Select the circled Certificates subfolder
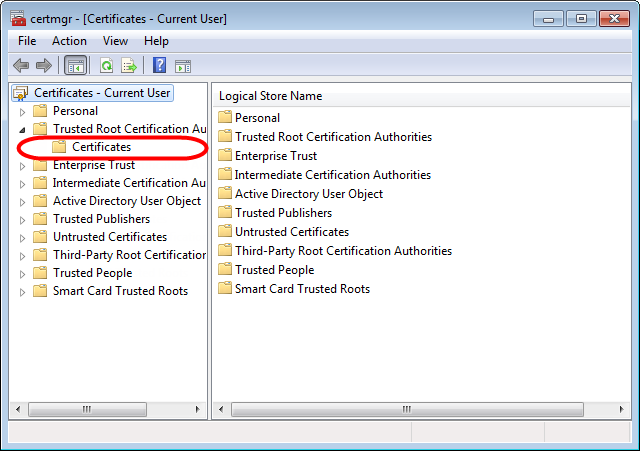Image resolution: width=640 pixels, height=451 pixels. 101,147
